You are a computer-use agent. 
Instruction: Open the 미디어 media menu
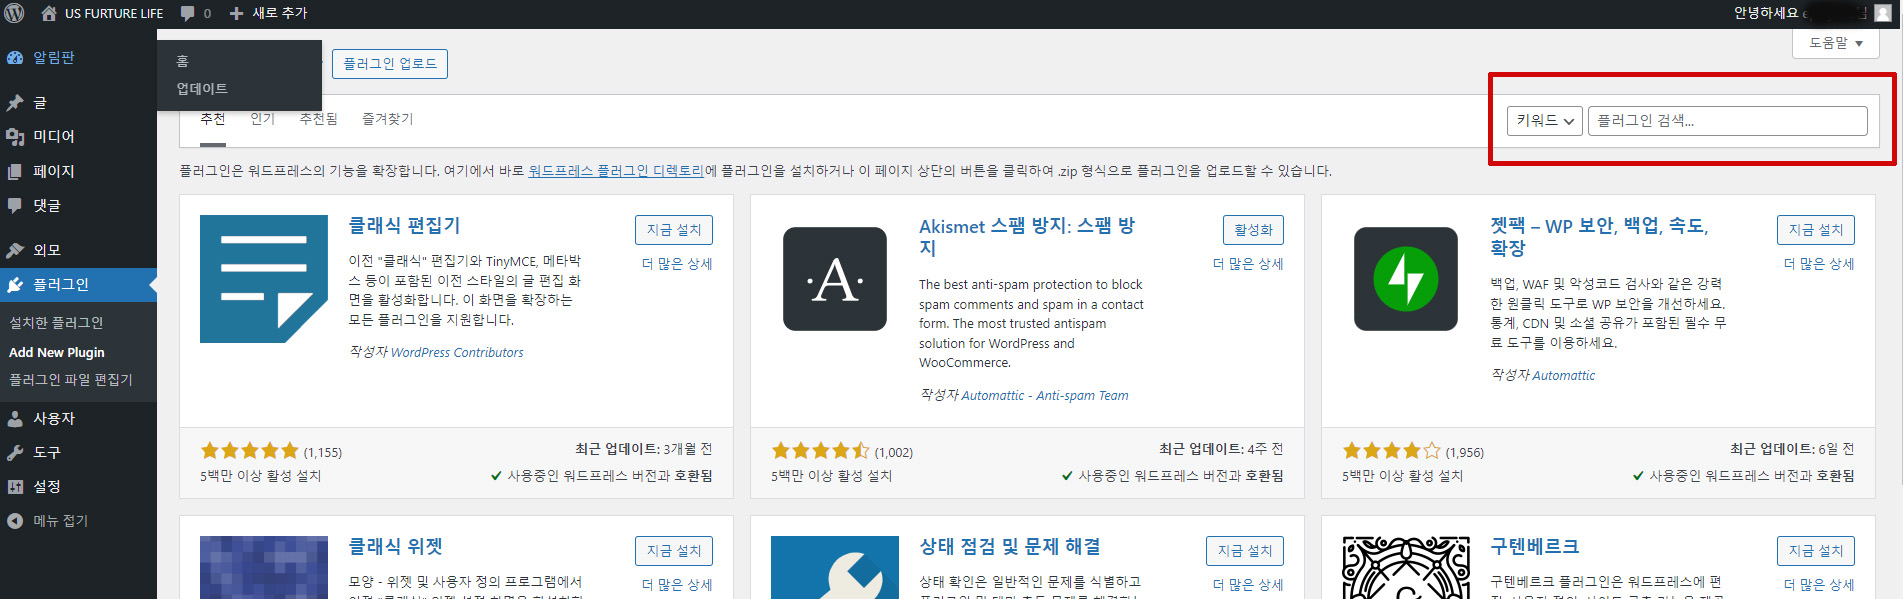[53, 136]
